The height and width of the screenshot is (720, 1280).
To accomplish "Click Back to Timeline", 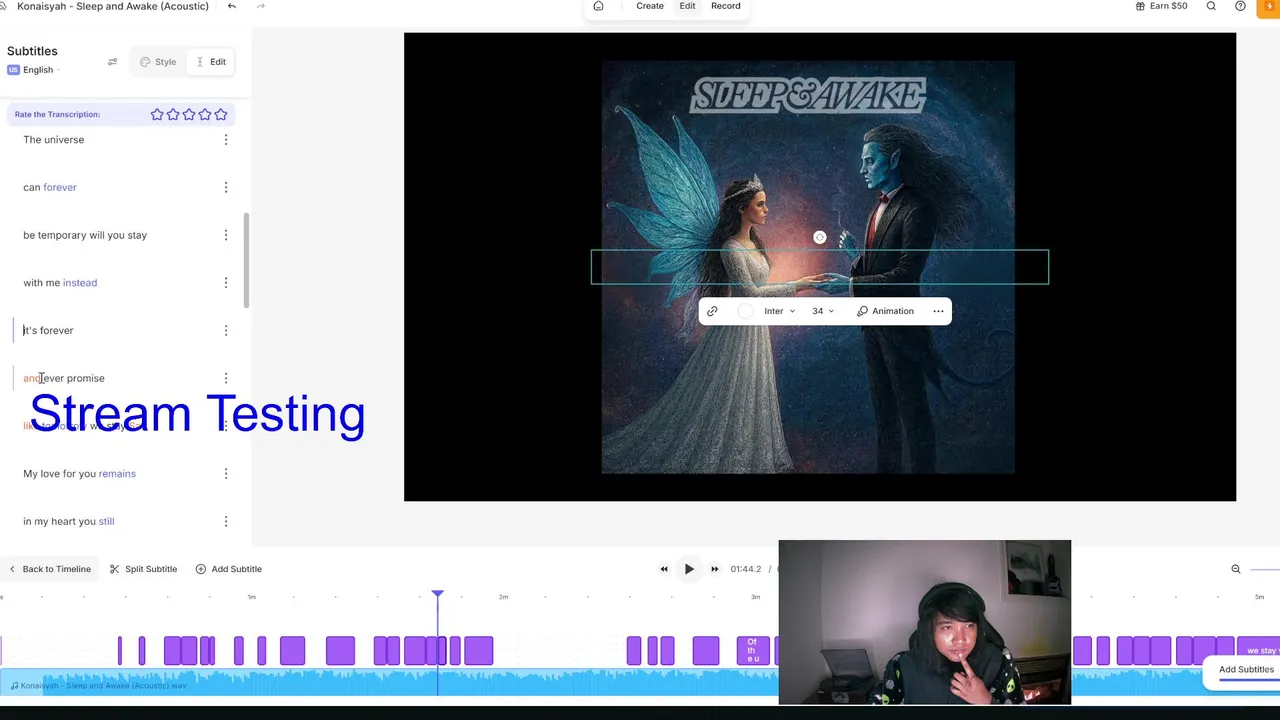I will click(x=50, y=569).
